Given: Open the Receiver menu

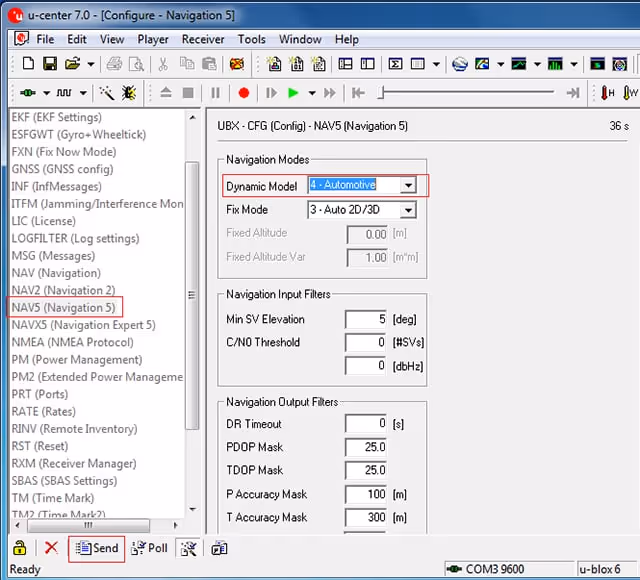Looking at the screenshot, I should pyautogui.click(x=203, y=39).
